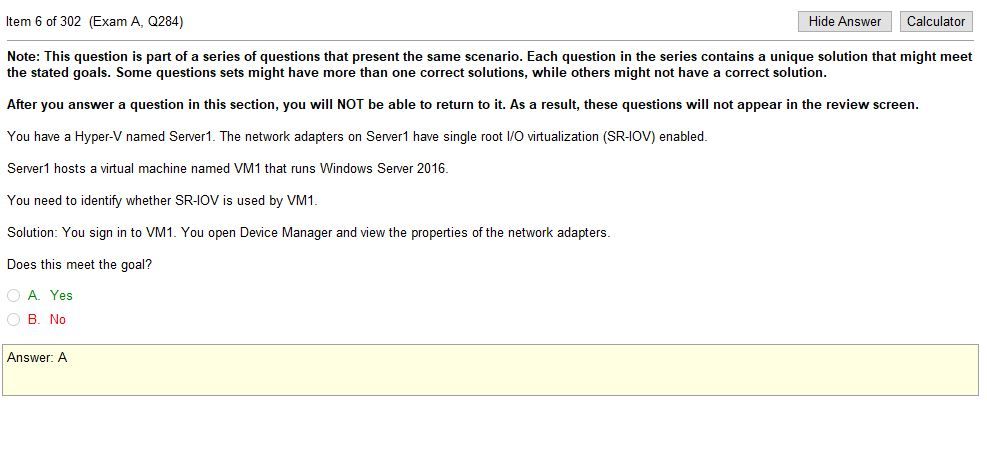Click the red "B." option letter
Image resolution: width=987 pixels, height=474 pixels.
(x=34, y=319)
